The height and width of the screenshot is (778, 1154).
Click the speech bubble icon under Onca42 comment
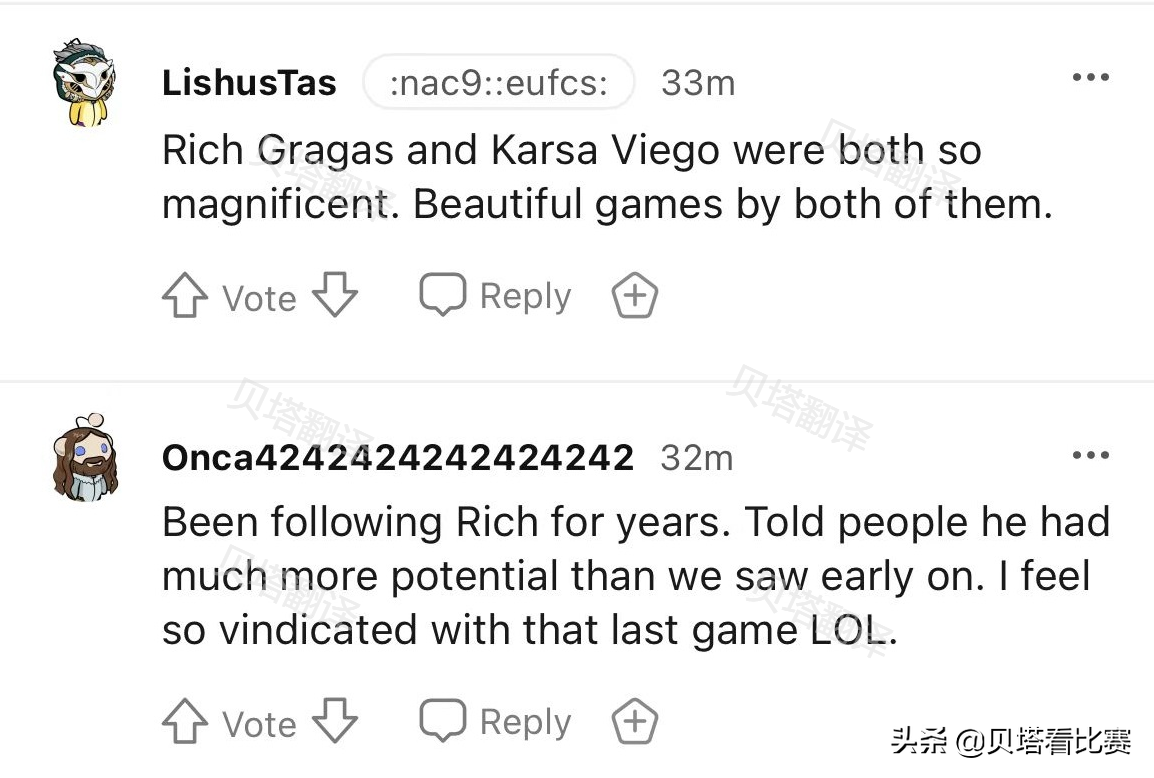click(442, 721)
